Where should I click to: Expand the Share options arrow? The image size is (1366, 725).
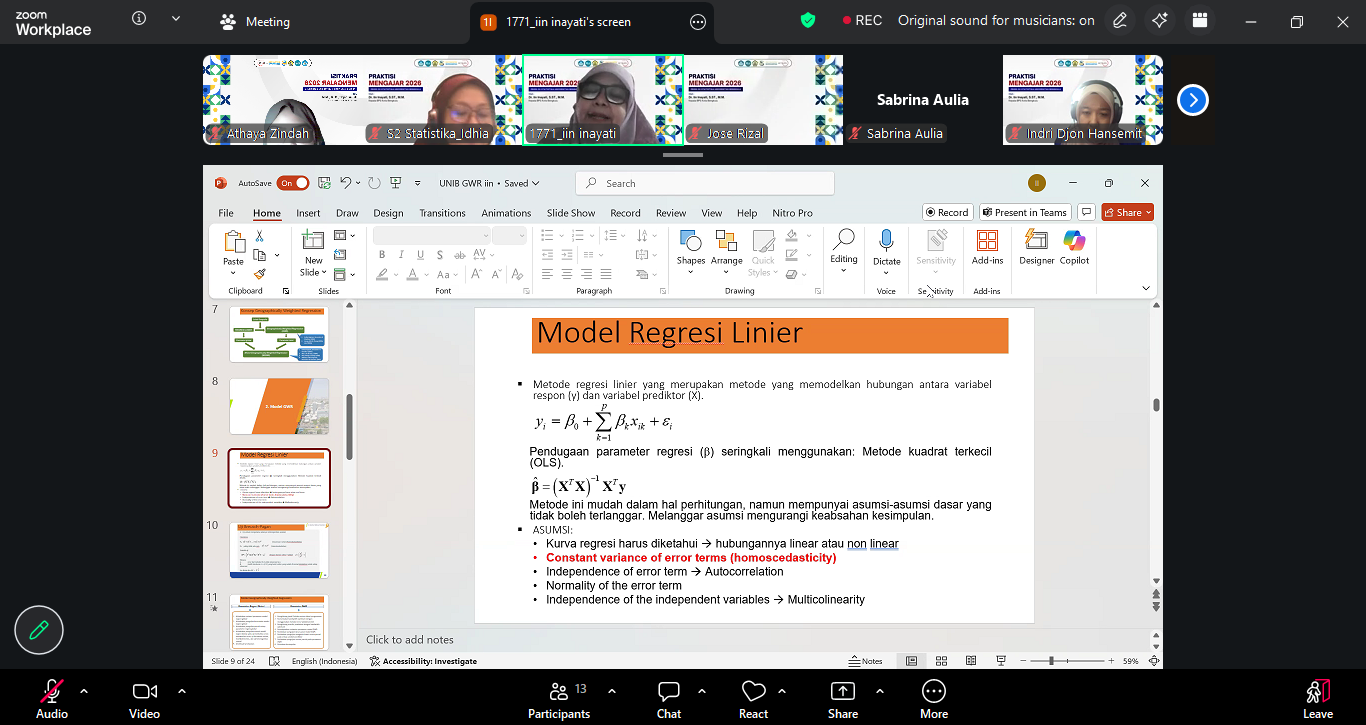point(880,691)
